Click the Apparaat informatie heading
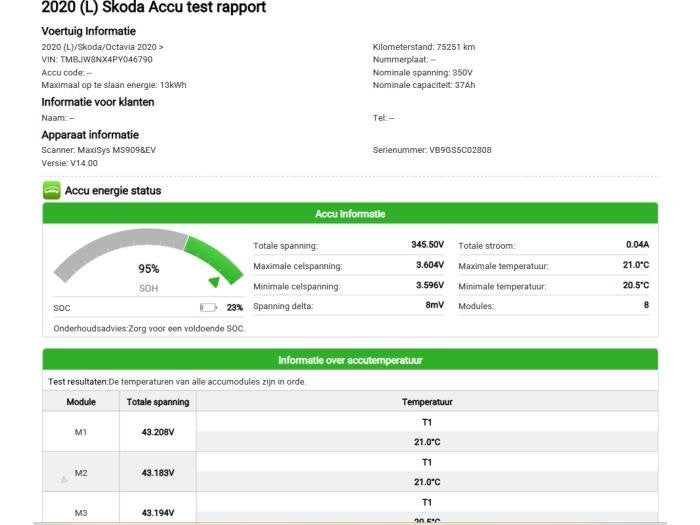 (x=90, y=134)
